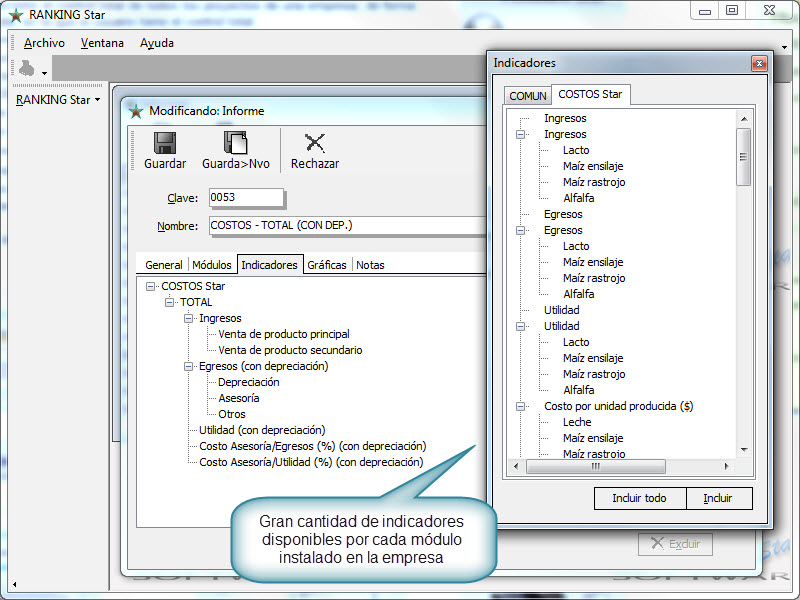Select 'Leche' in the Indicadores list

tap(577, 422)
